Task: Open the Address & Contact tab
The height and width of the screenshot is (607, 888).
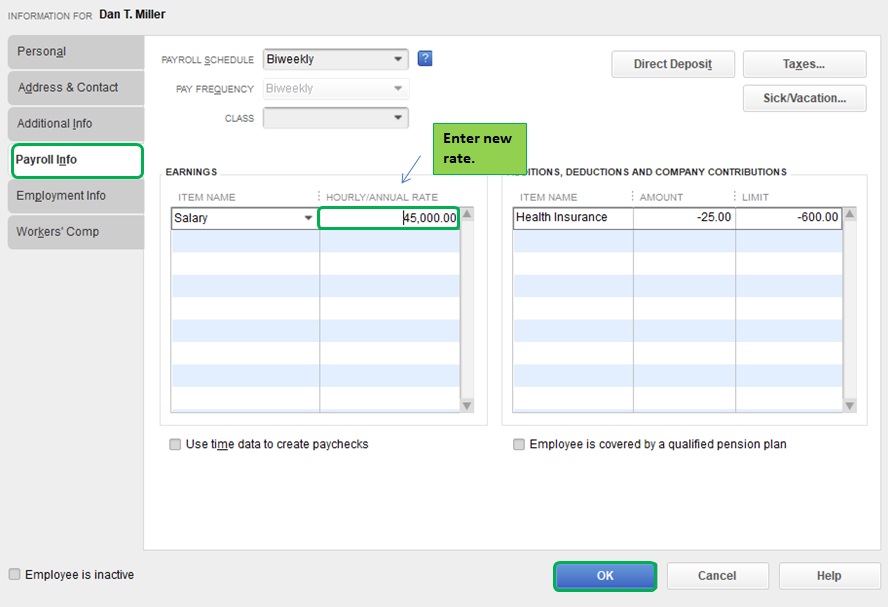Action: click(x=76, y=87)
